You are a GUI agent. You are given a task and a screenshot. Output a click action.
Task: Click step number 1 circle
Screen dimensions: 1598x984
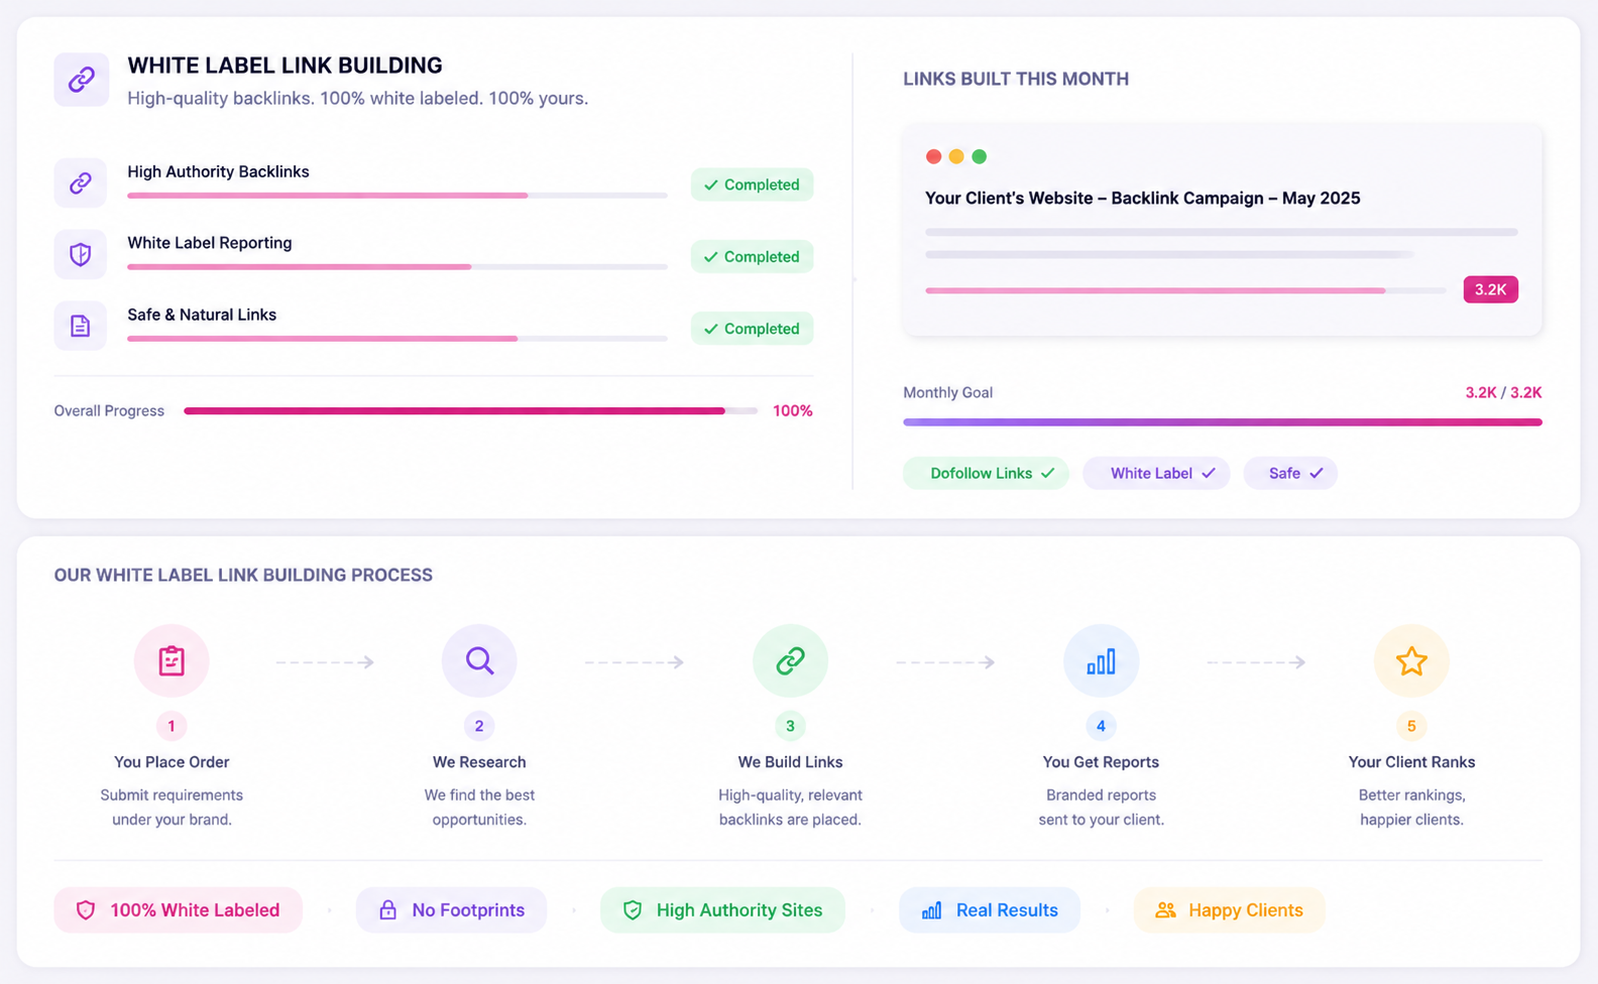coord(171,726)
